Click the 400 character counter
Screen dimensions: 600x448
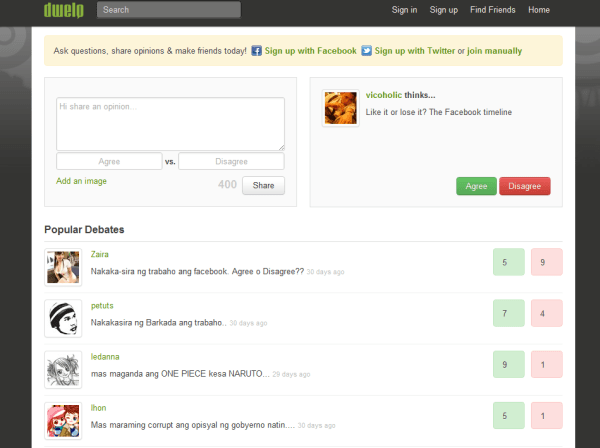tap(227, 185)
